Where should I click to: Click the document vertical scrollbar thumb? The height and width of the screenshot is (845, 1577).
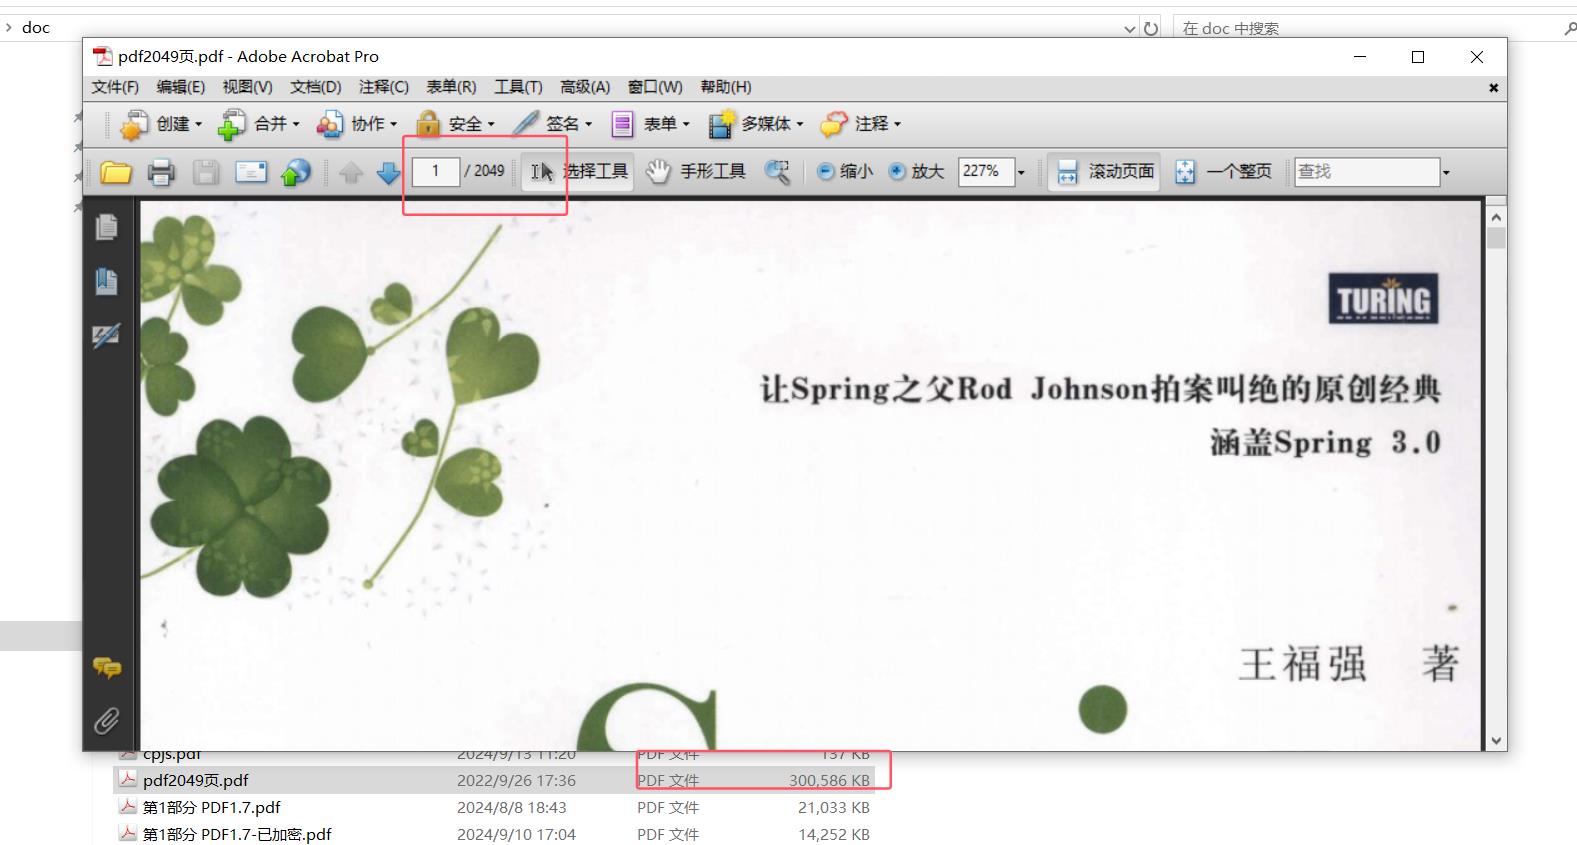[1496, 238]
